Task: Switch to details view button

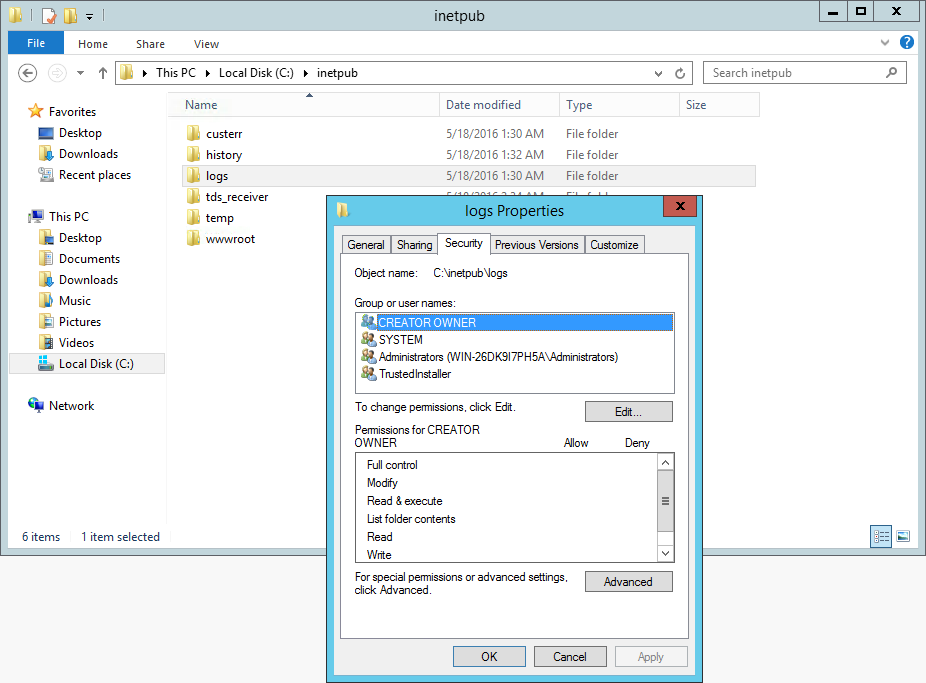Action: (x=881, y=537)
